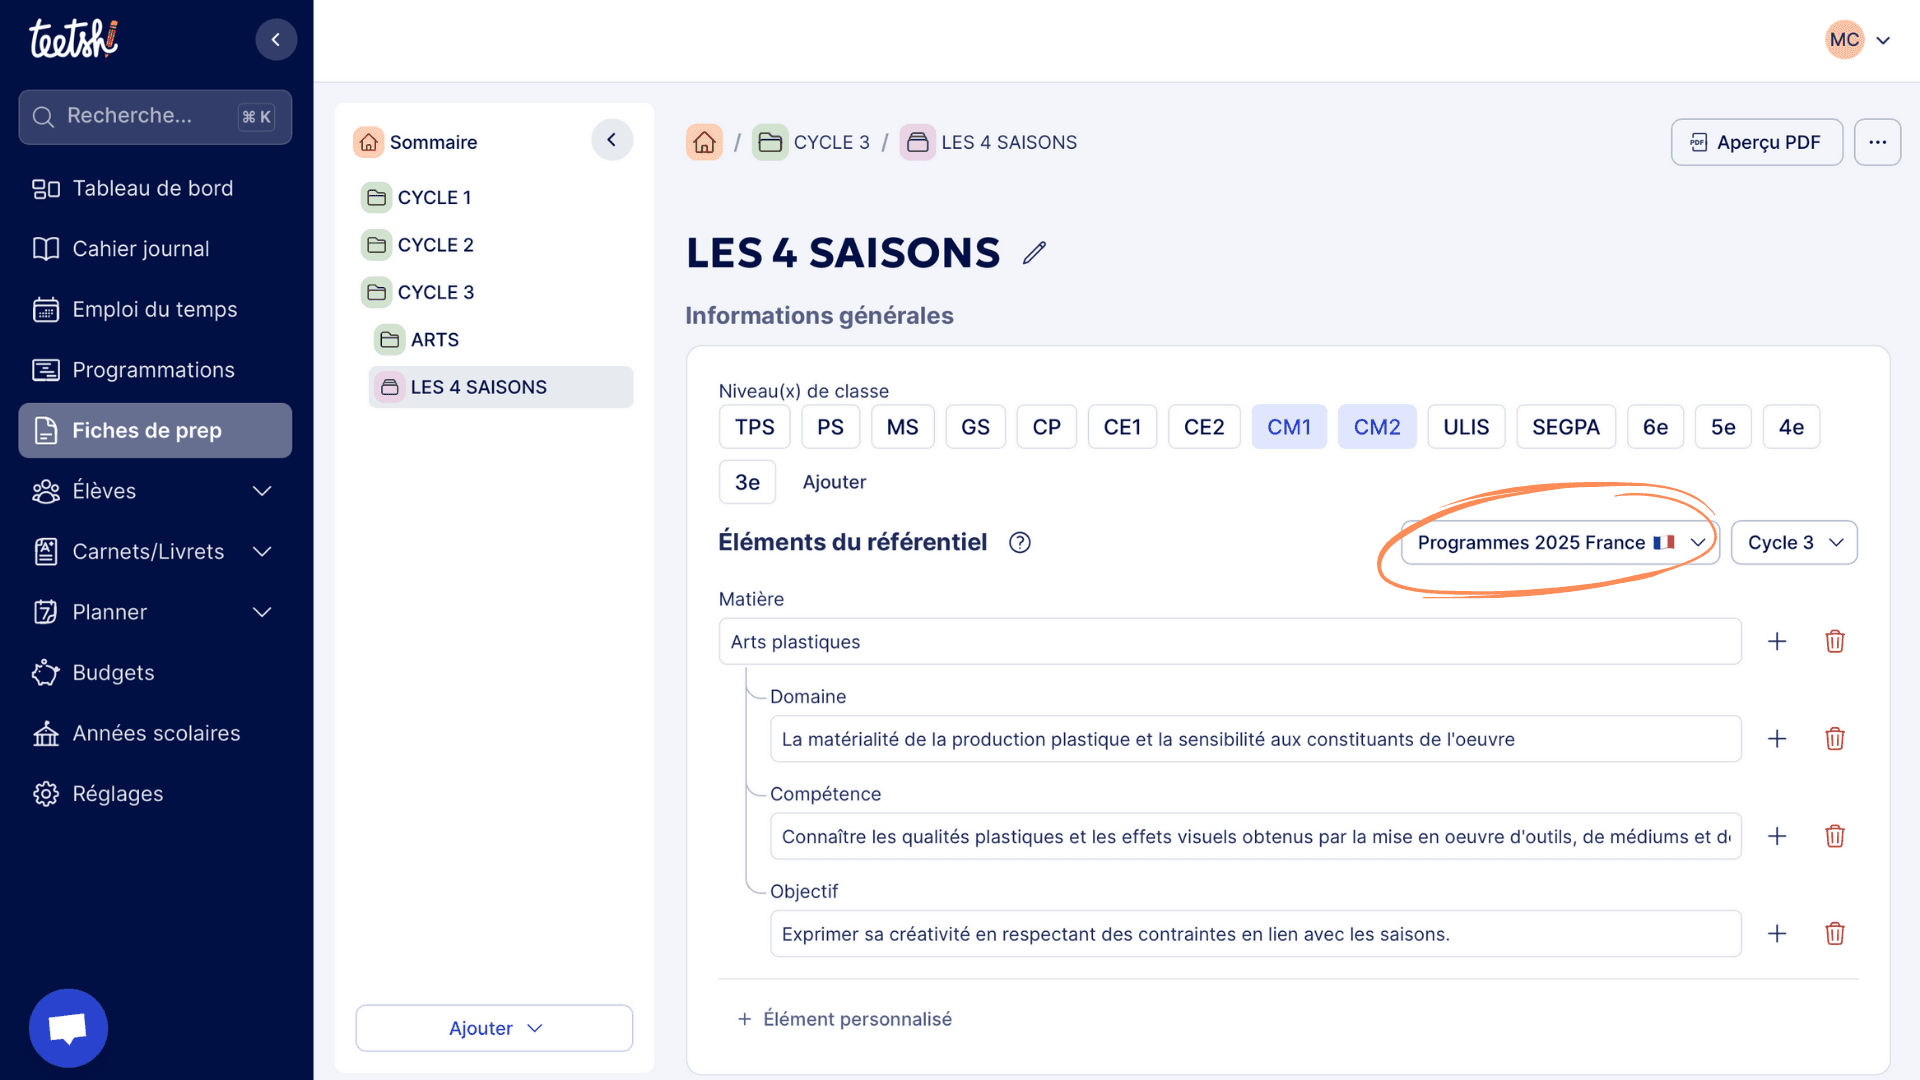
Task: Click the Recherche search field
Action: tap(140, 116)
